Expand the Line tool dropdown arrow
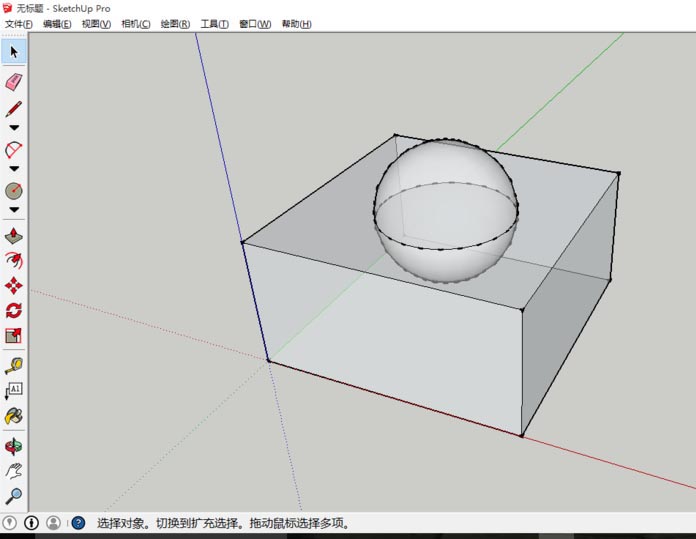The image size is (696, 539). point(14,128)
